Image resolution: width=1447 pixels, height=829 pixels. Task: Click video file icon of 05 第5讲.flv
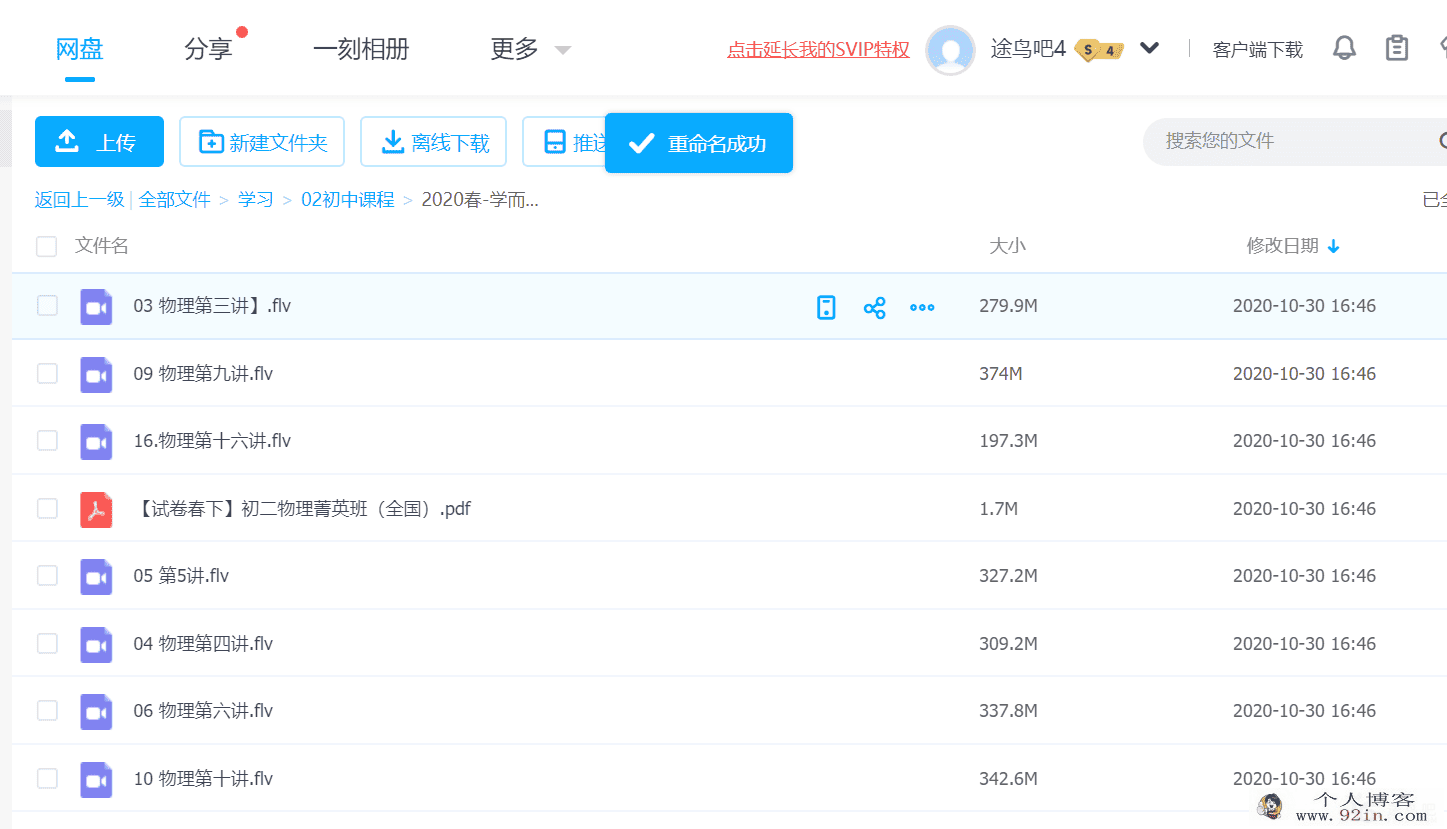pos(96,576)
